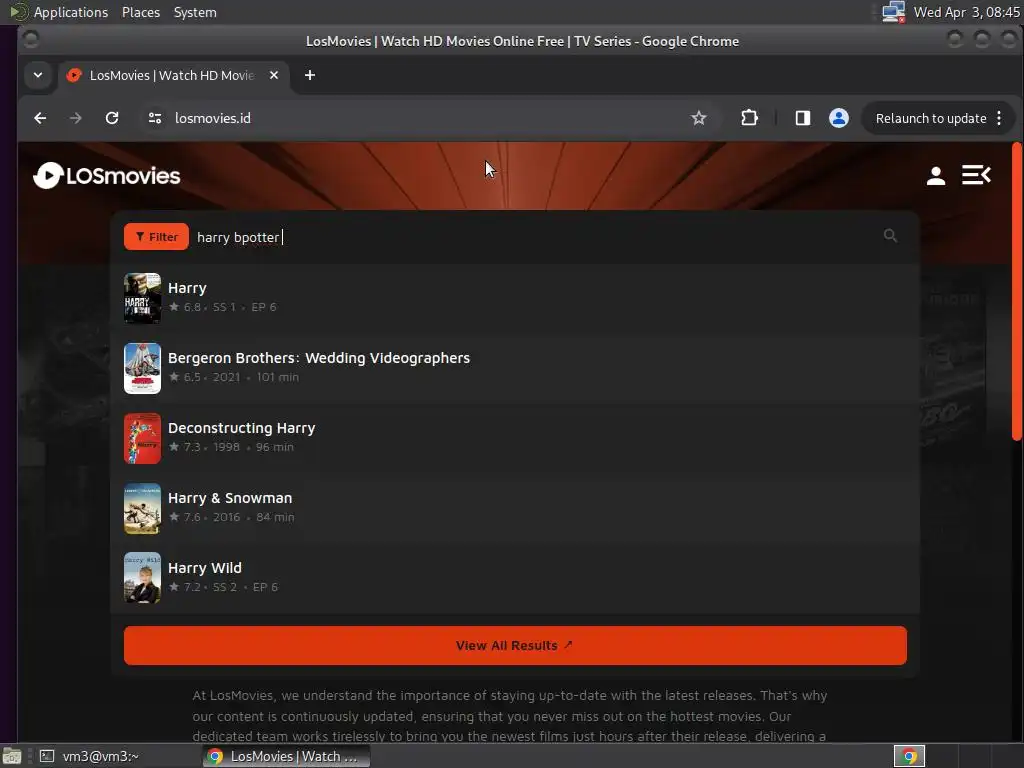The width and height of the screenshot is (1024, 768).
Task: Open the Deconstructing Harry poster thumbnail
Action: point(142,438)
